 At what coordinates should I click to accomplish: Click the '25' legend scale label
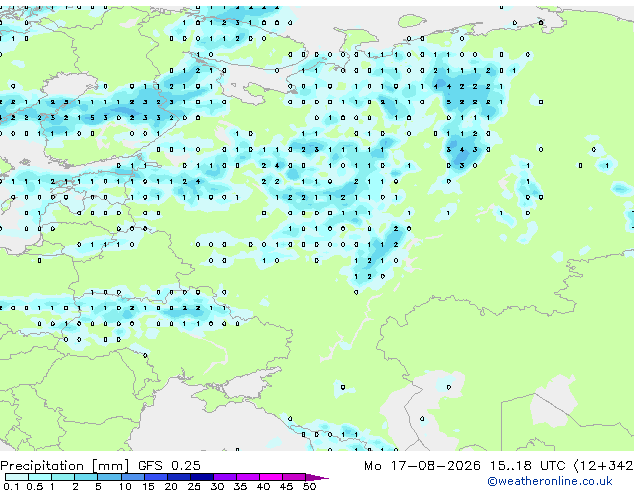tap(194, 486)
